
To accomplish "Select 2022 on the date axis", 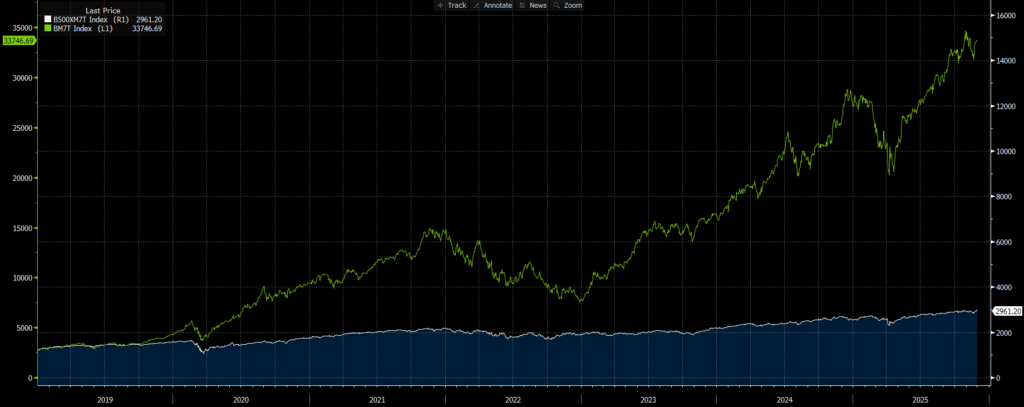I will [512, 398].
